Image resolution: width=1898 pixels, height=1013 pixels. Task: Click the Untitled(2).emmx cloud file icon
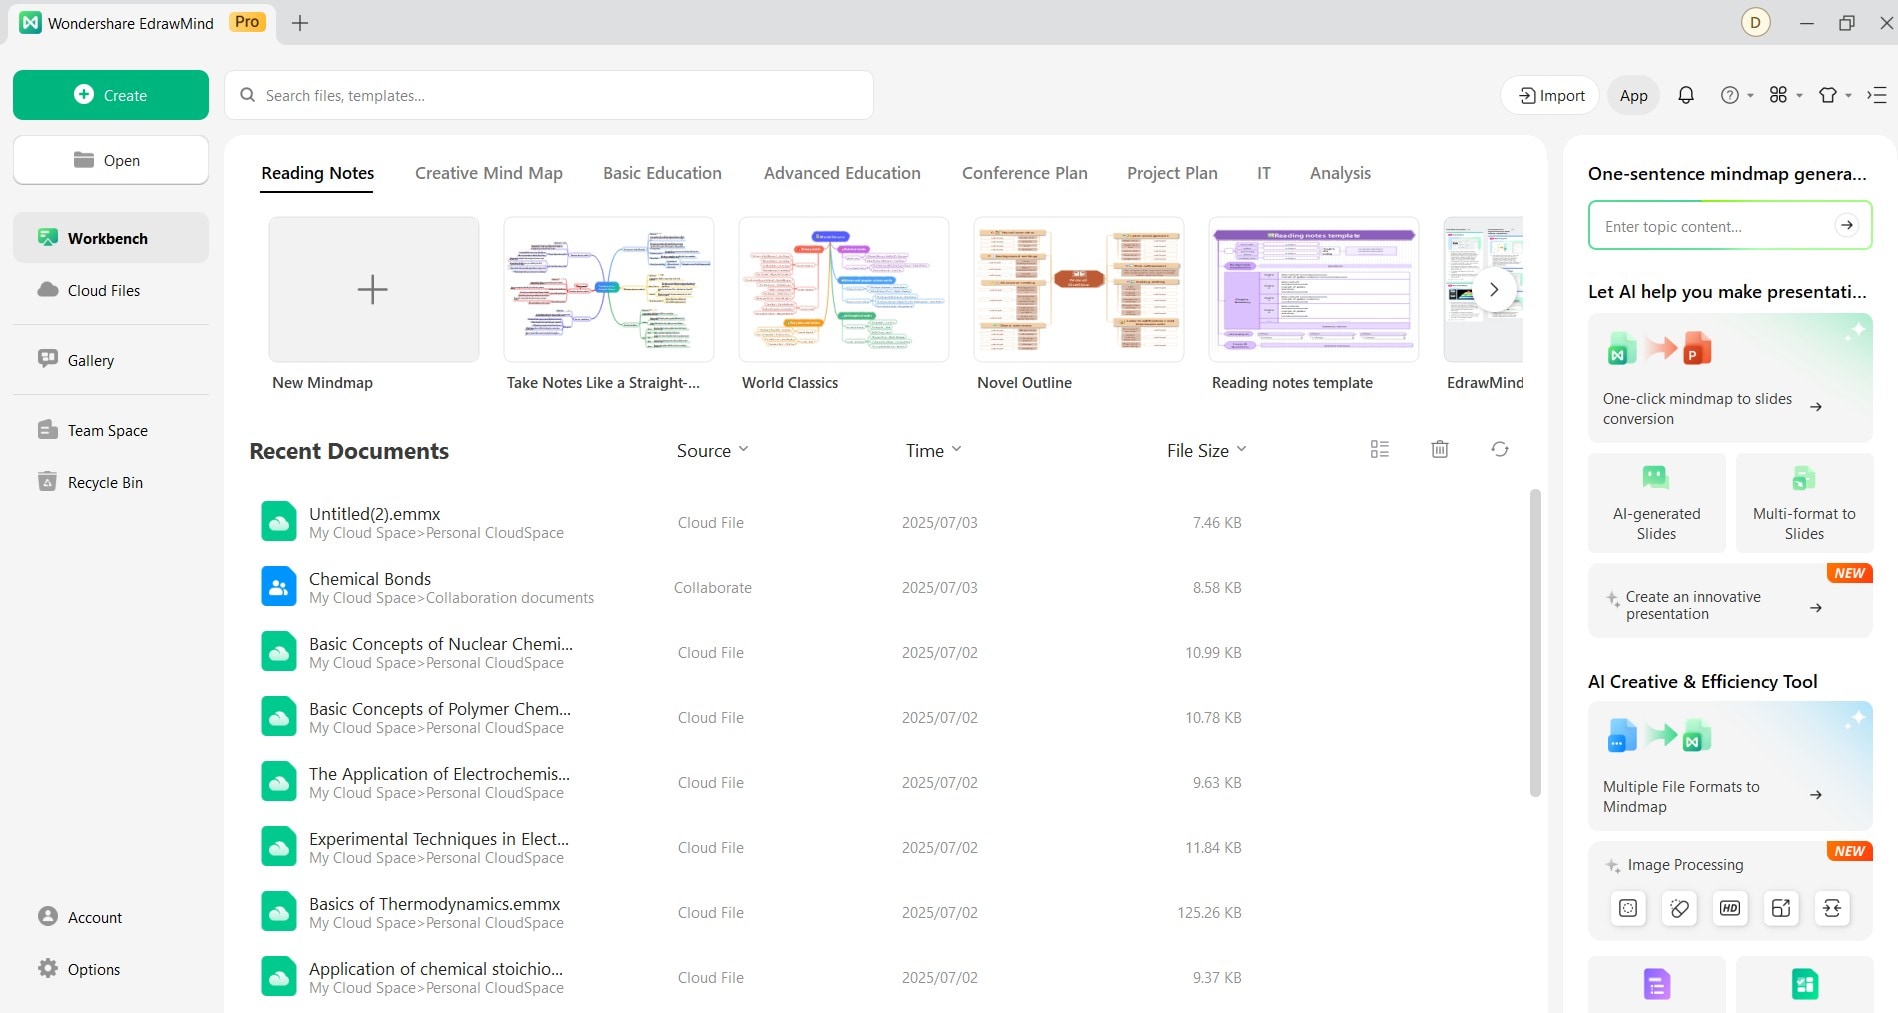(279, 522)
